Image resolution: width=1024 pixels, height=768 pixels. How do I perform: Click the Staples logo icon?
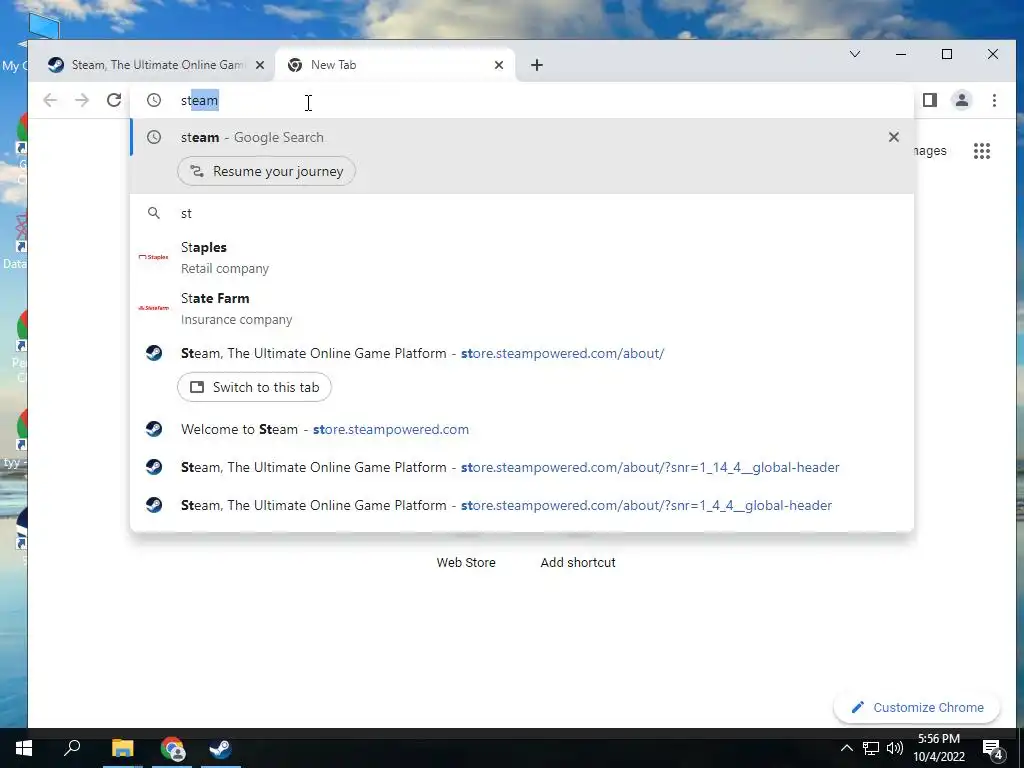[153, 257]
